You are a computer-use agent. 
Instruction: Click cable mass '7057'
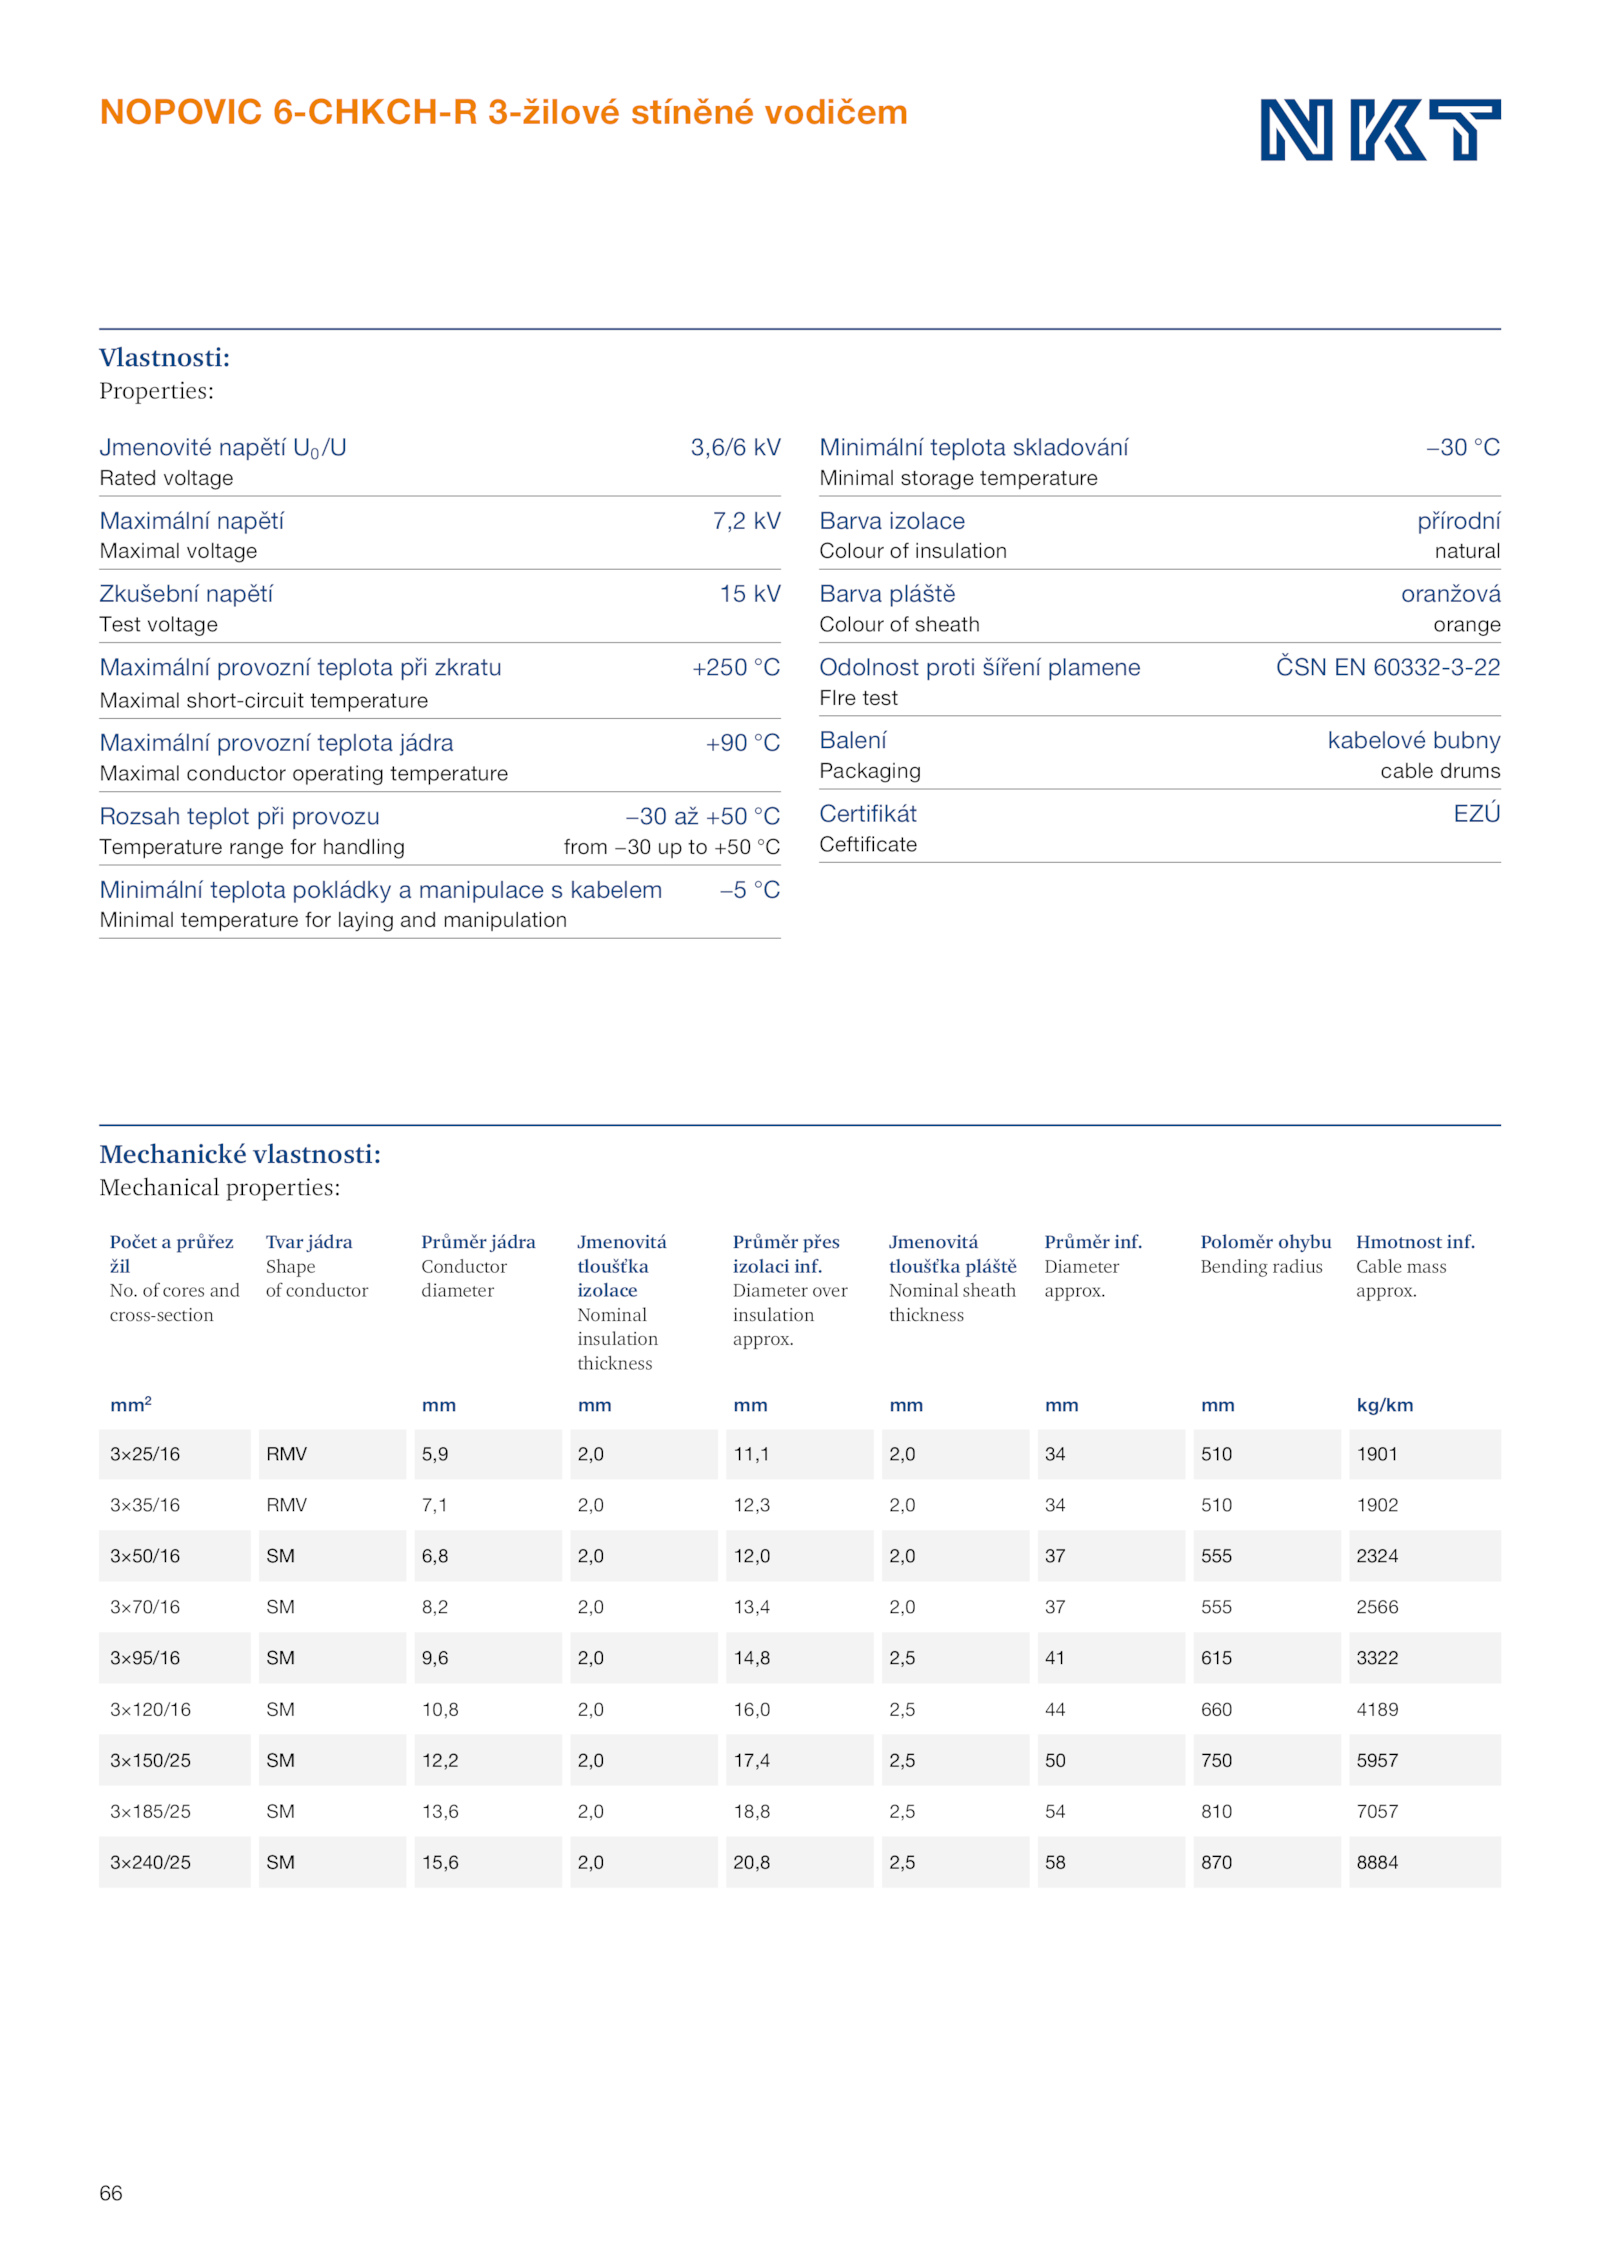[1377, 1811]
